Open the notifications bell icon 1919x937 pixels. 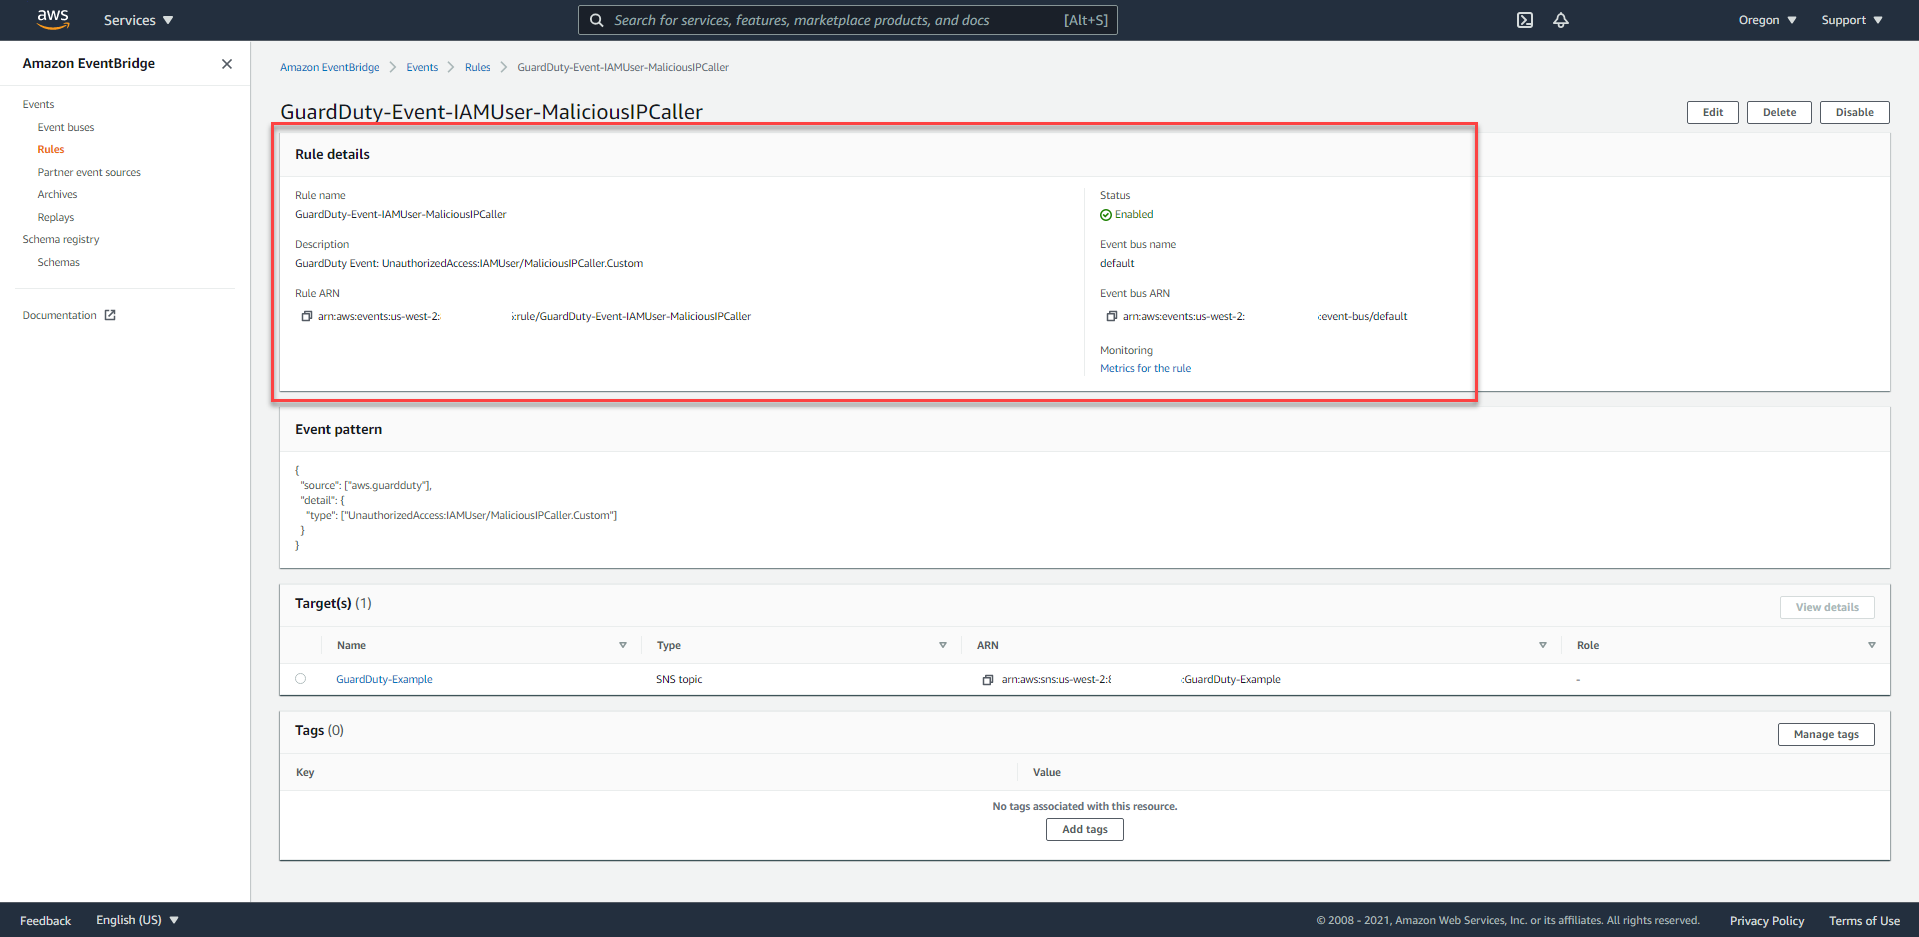pyautogui.click(x=1561, y=20)
